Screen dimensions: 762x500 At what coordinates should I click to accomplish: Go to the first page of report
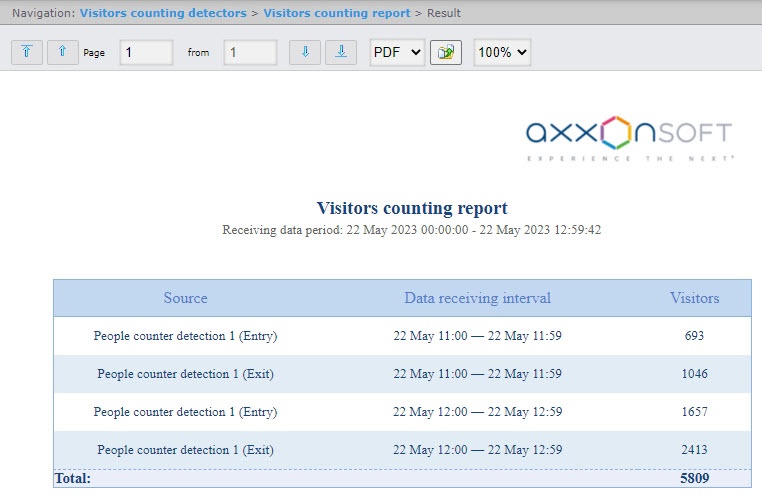tap(27, 52)
